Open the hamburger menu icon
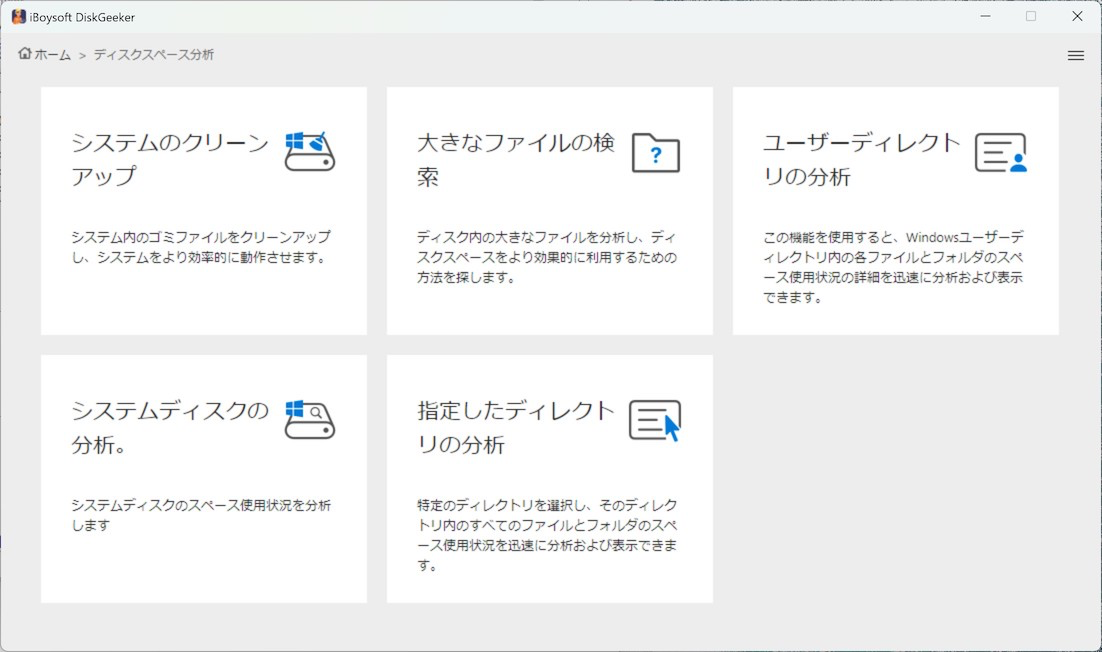The image size is (1102, 652). pyautogui.click(x=1075, y=56)
